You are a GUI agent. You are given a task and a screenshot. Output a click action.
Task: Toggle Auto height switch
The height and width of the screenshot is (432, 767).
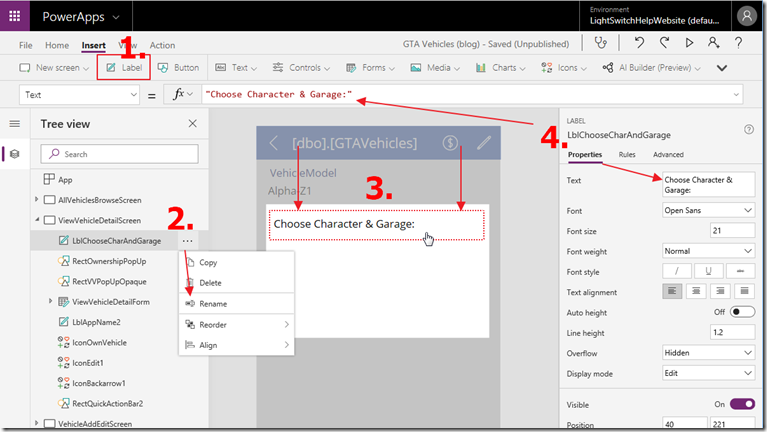click(742, 312)
